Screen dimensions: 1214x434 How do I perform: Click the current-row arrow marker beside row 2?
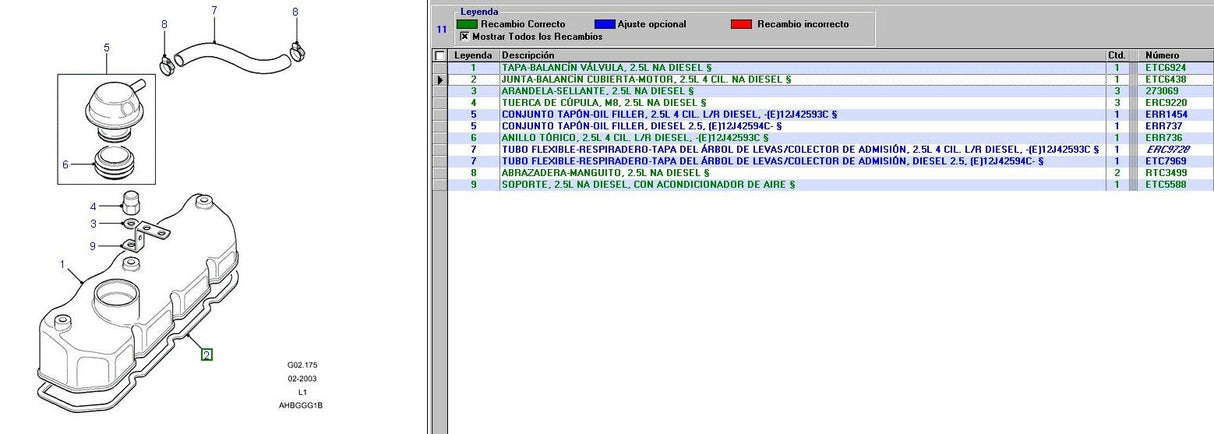[x=440, y=78]
